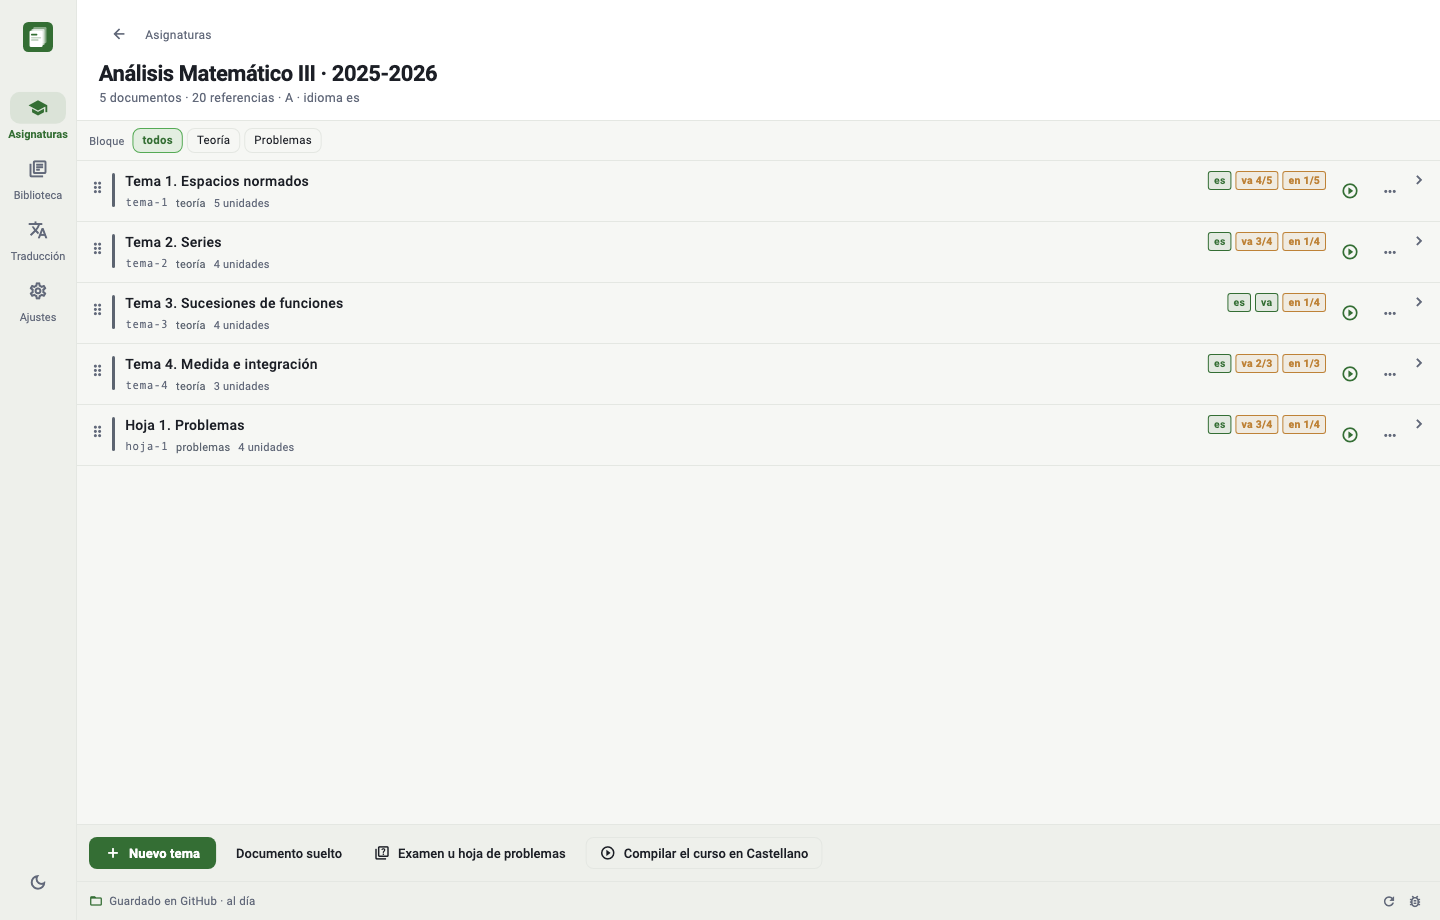1440x920 pixels.
Task: Open more options for Tema 3
Action: 1390,313
